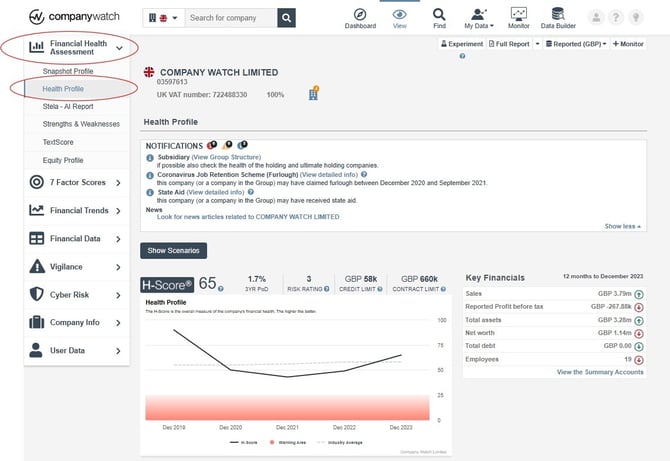This screenshot has width=670, height=461.
Task: Open View Group Structure link
Action: coord(226,157)
